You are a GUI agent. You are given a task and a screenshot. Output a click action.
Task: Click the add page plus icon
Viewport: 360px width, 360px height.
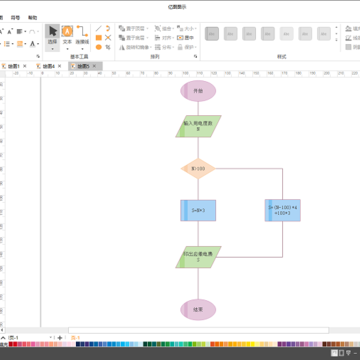coord(60,338)
